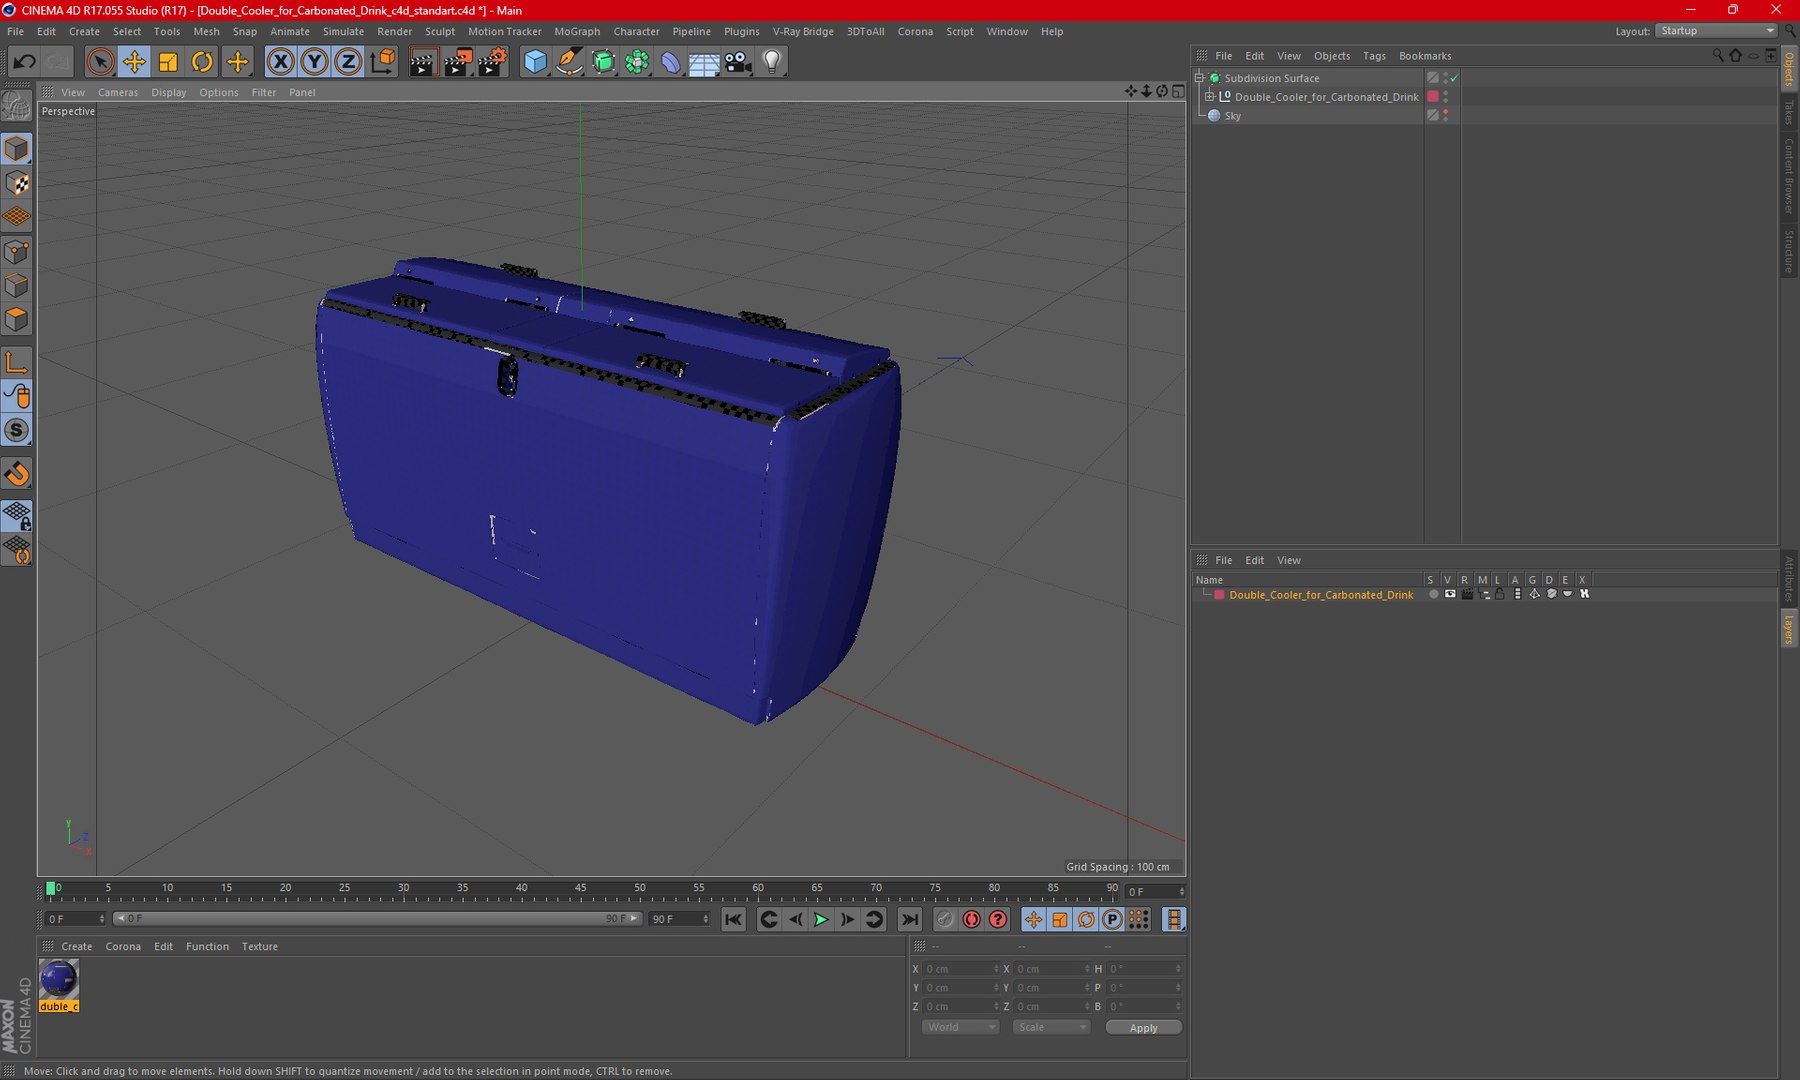Add a Camera object from toolbar
Screen dimensions: 1800x1080
click(x=738, y=62)
